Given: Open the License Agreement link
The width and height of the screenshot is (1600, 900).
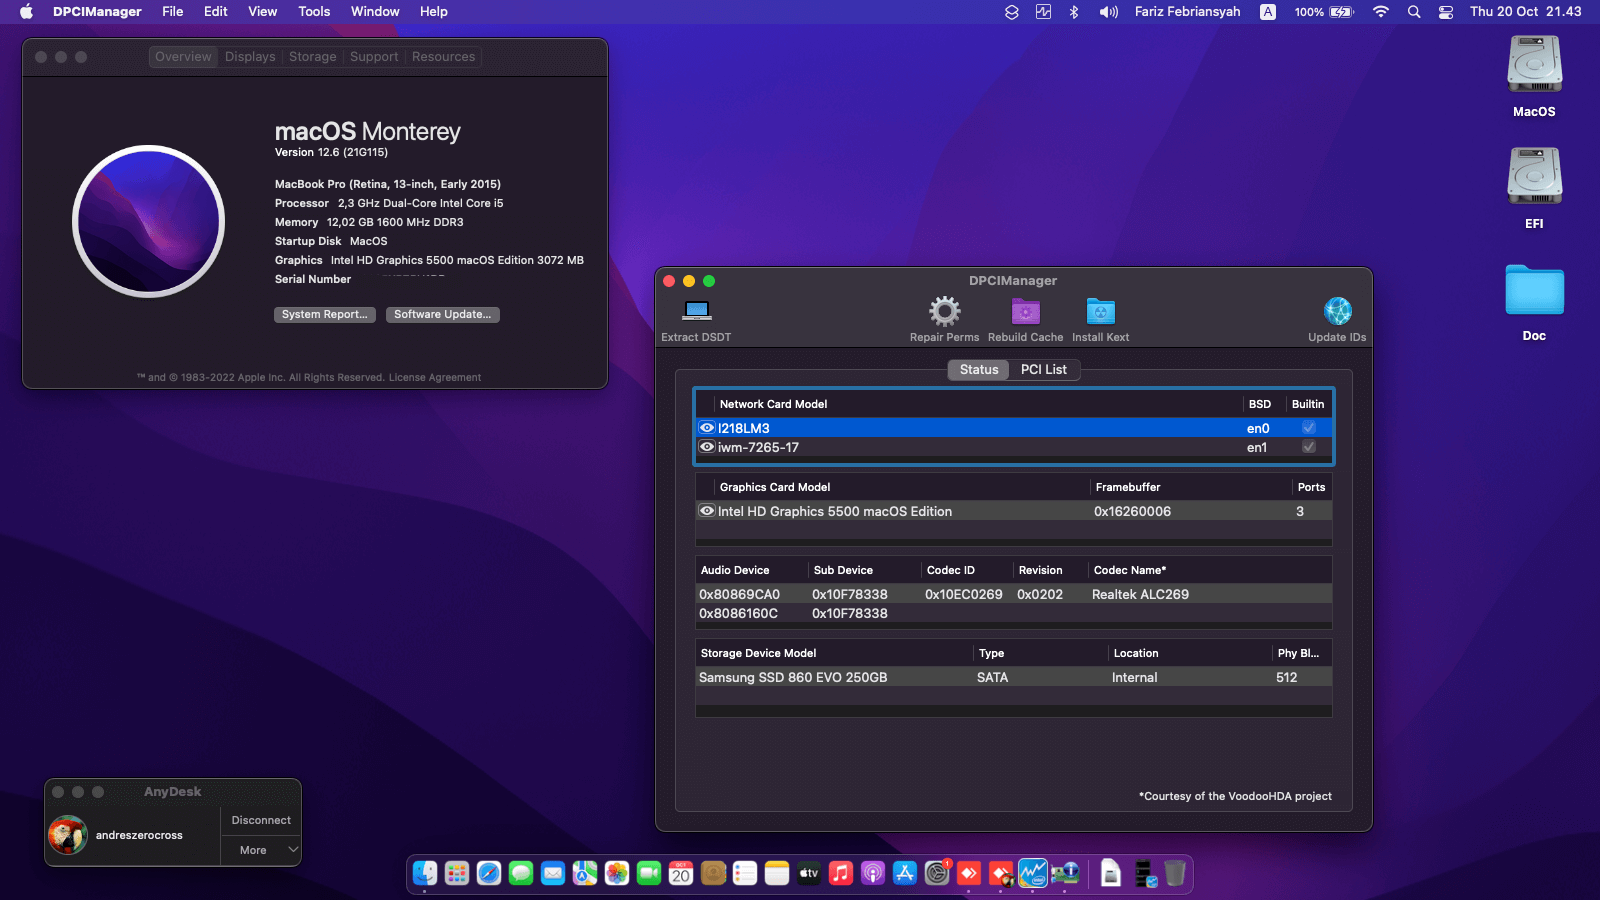Looking at the screenshot, I should pos(435,378).
